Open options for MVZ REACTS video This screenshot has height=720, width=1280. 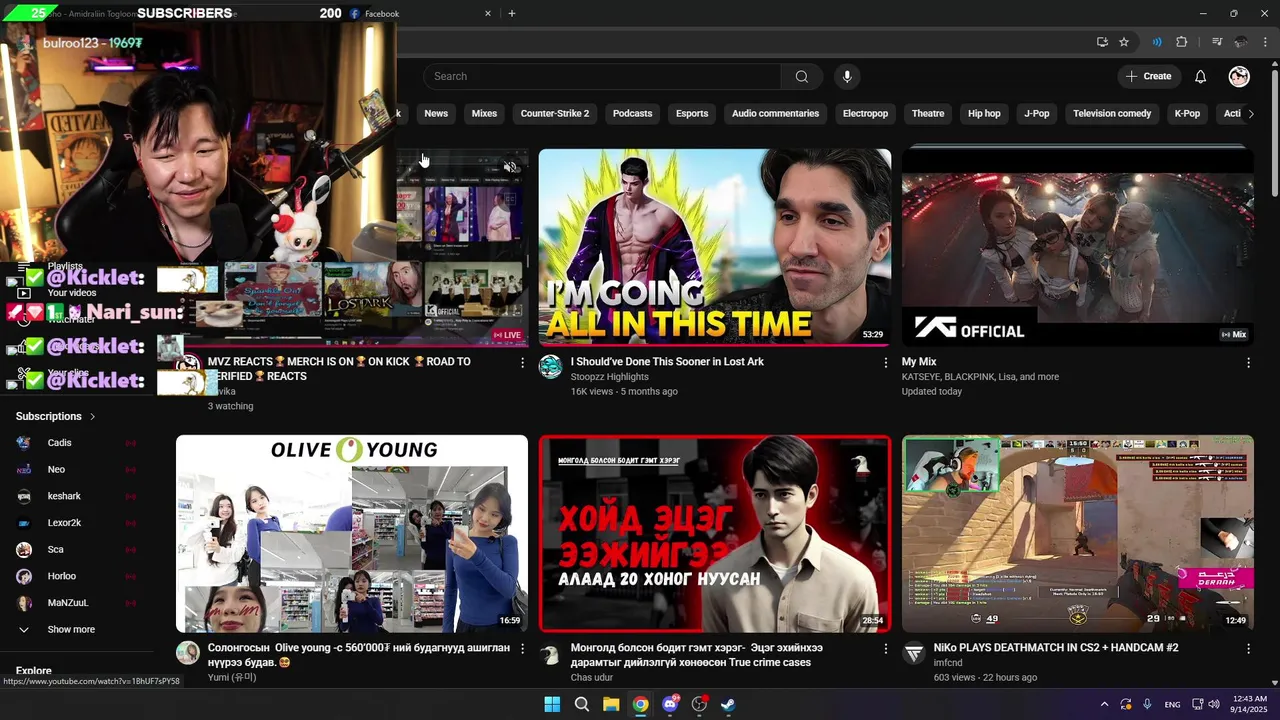tap(522, 362)
